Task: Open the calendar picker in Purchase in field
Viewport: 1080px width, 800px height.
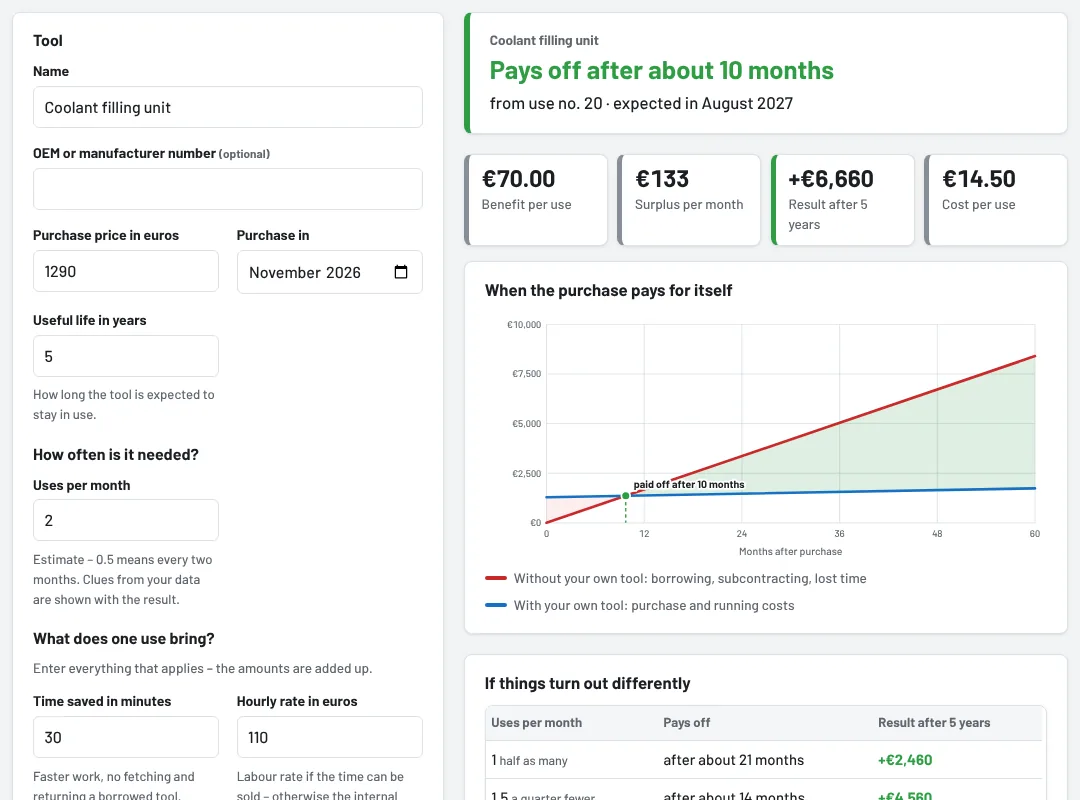Action: pyautogui.click(x=401, y=272)
